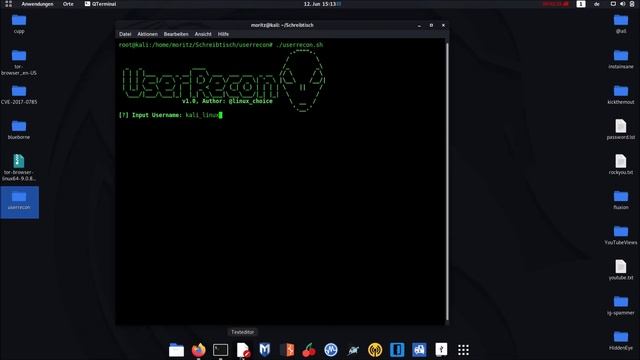Show all applications grid in dock
Viewport: 640px width, 360px height.
(463, 350)
